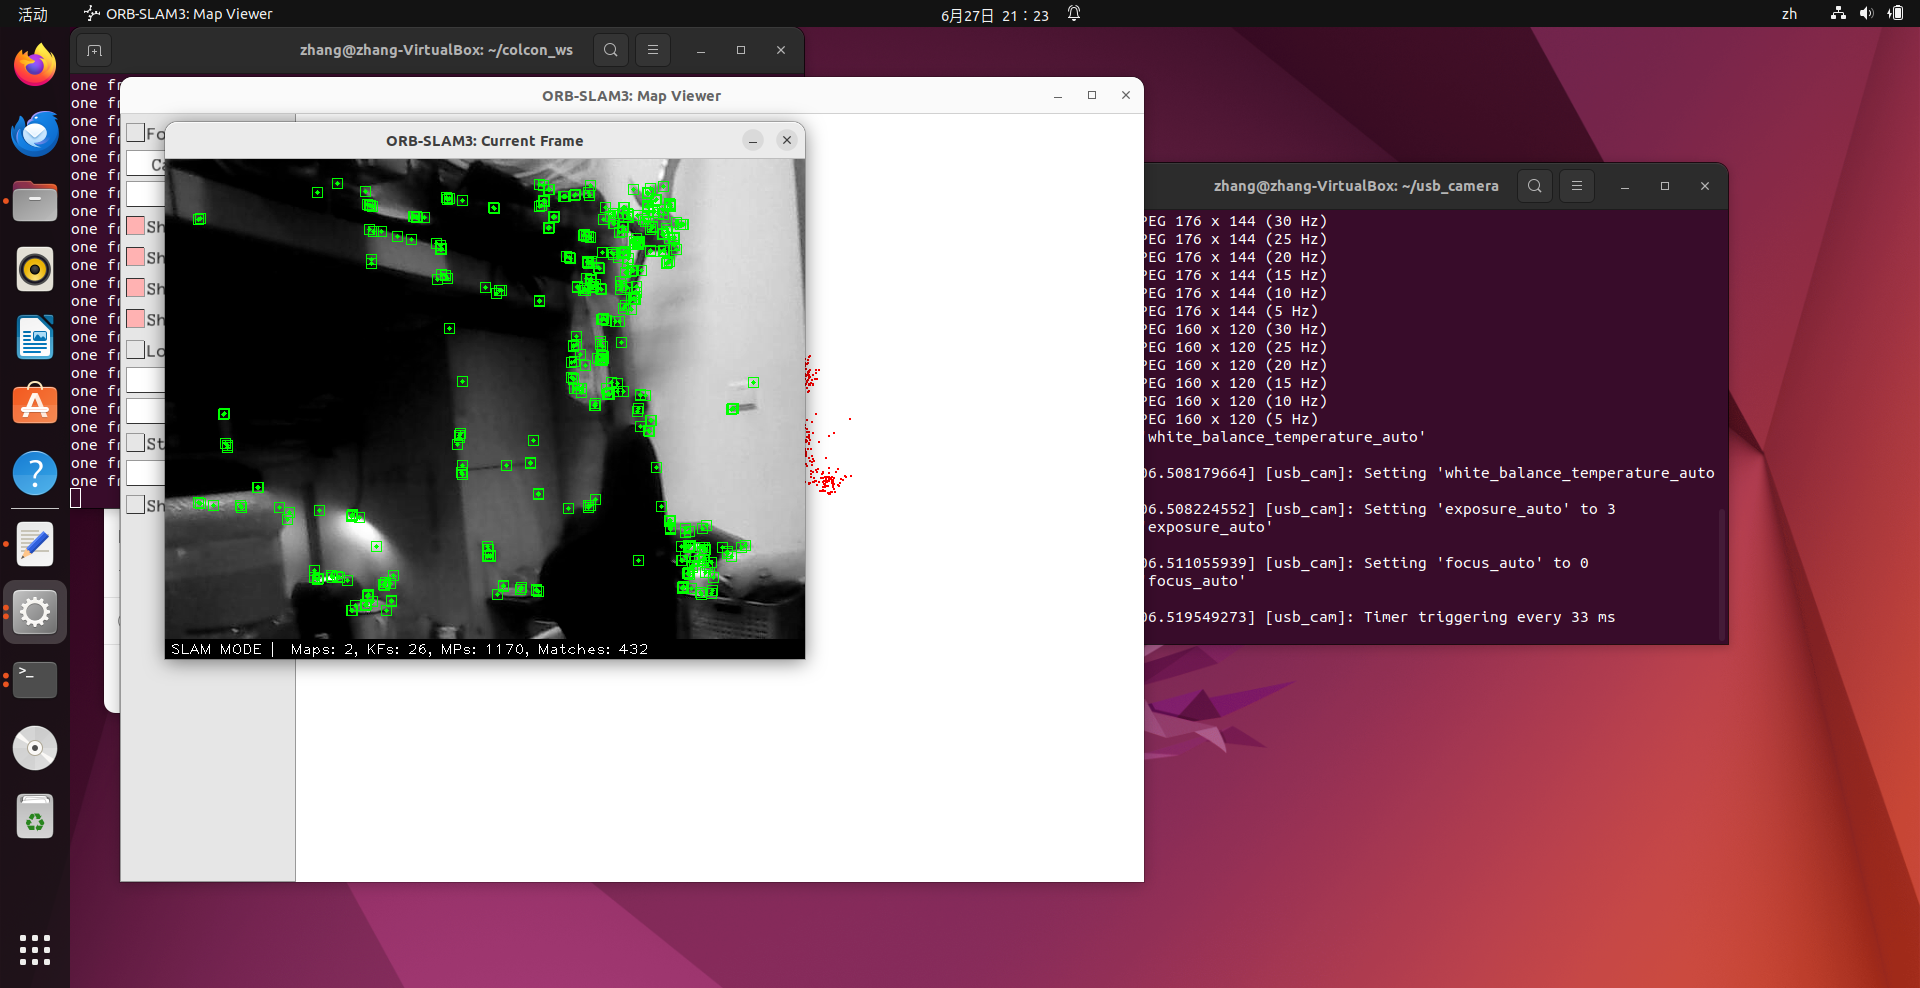Viewport: 1920px width, 988px height.
Task: Click the volume icon in top bar
Action: 1866,14
